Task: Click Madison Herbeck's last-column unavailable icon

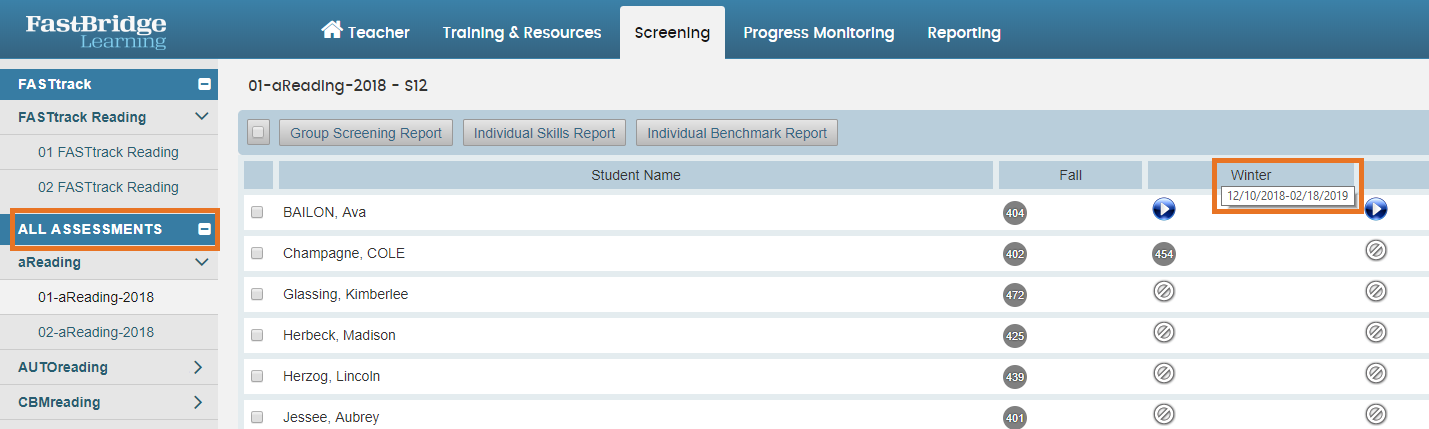Action: 1376,331
